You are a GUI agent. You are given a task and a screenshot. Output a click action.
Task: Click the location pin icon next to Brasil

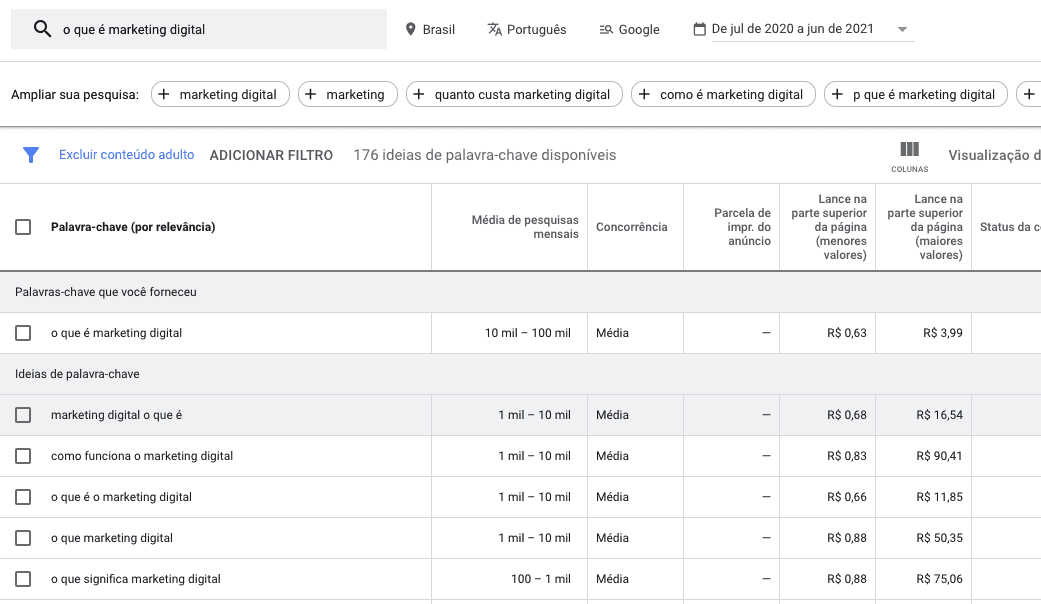410,29
